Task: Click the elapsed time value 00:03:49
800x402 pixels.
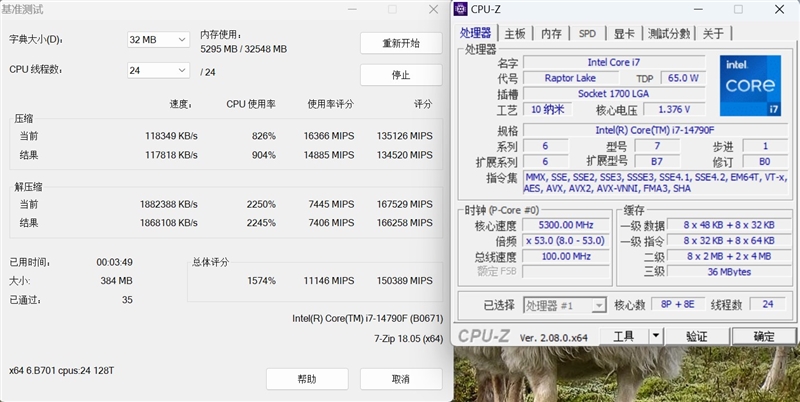Action: click(115, 262)
